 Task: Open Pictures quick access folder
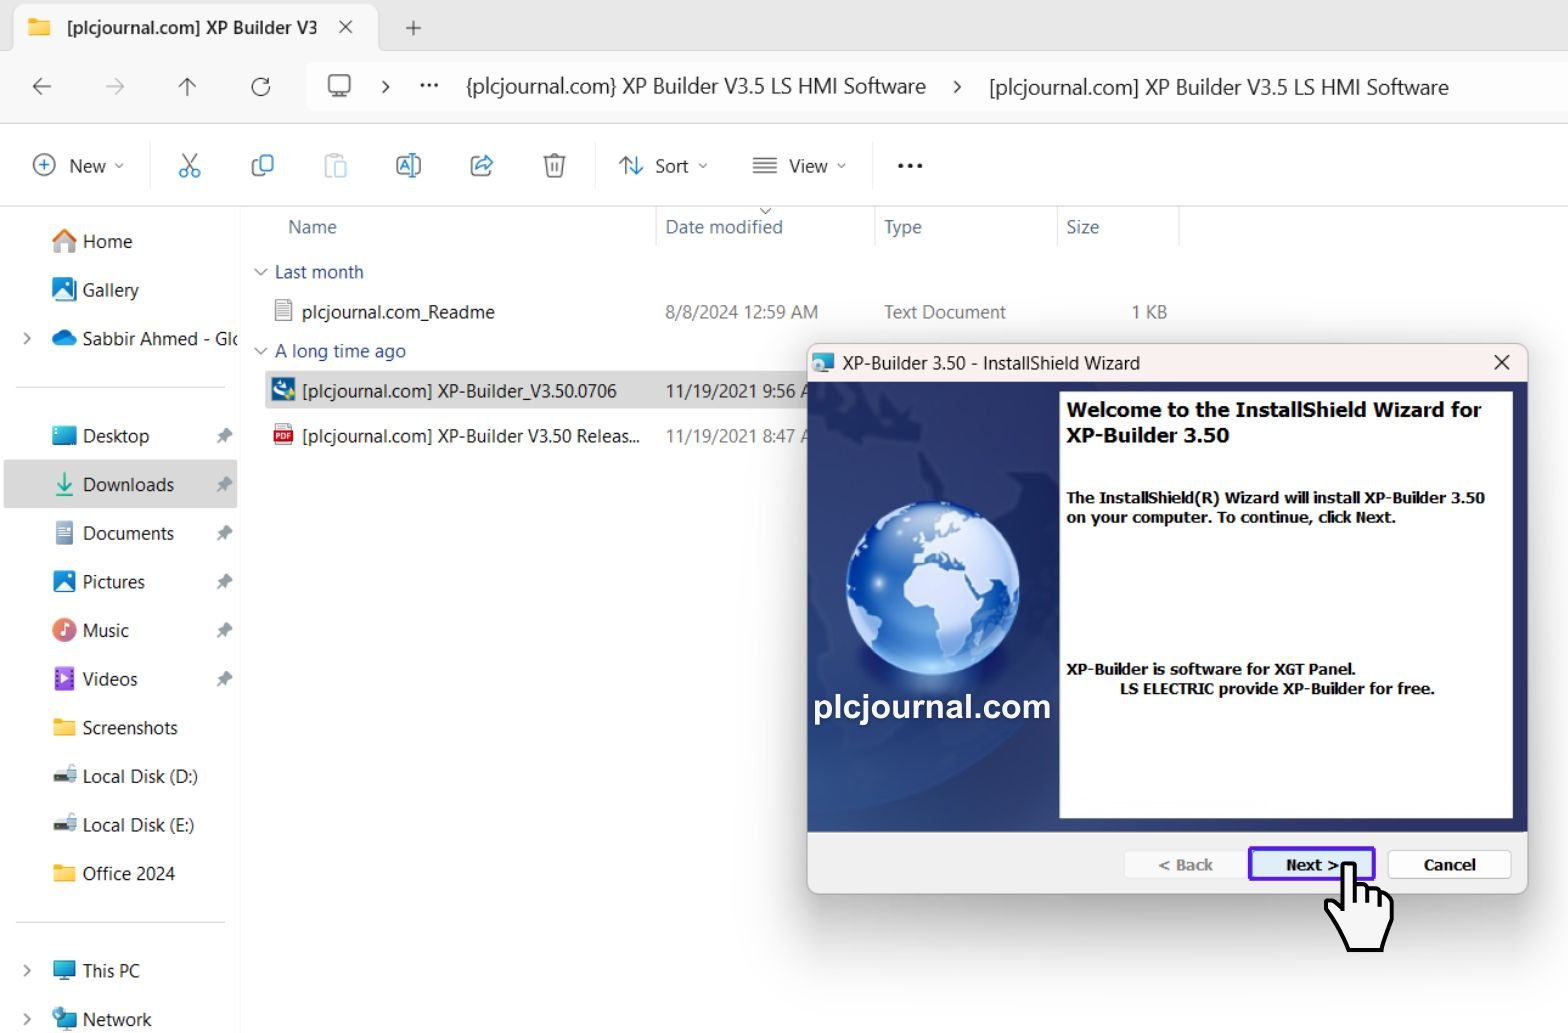(113, 582)
